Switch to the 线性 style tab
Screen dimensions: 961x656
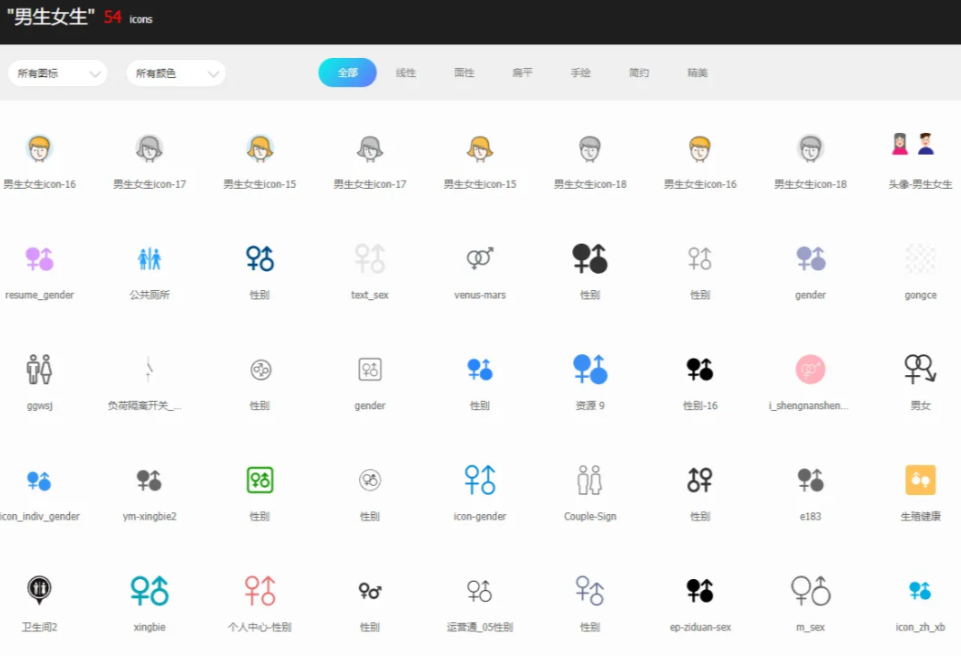tap(406, 73)
